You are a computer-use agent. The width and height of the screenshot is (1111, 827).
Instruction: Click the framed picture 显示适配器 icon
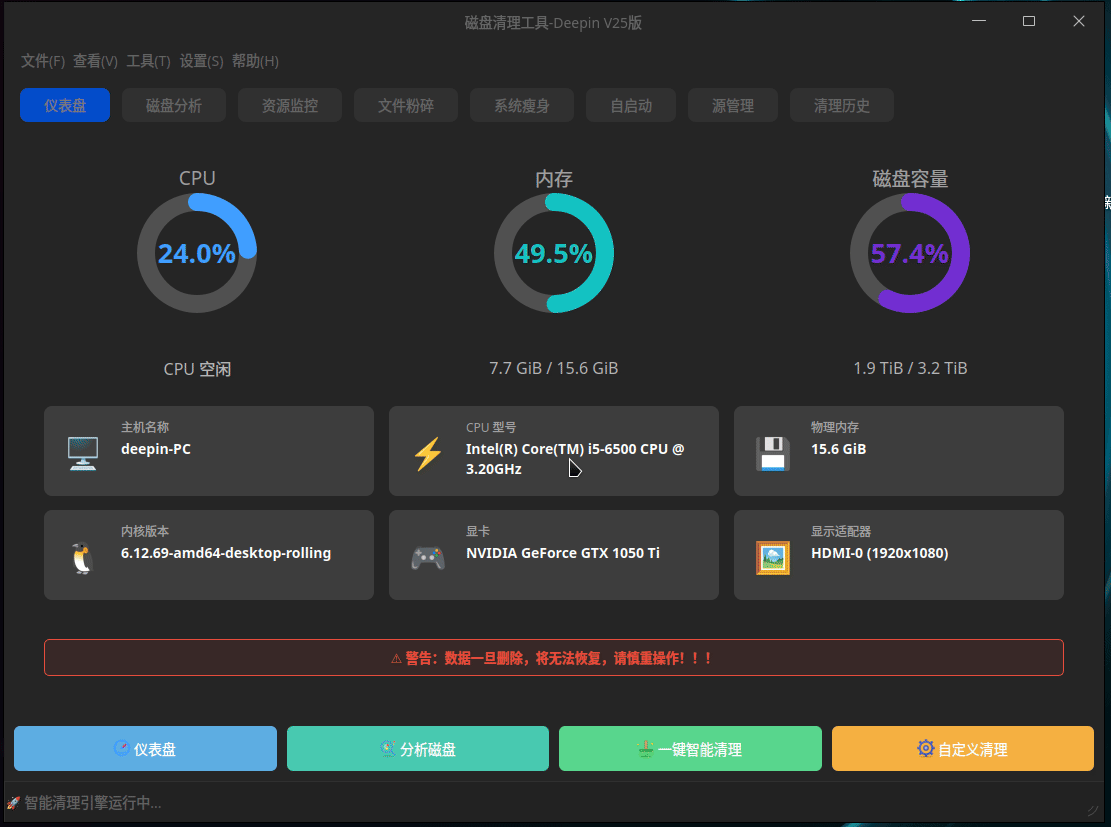point(772,558)
